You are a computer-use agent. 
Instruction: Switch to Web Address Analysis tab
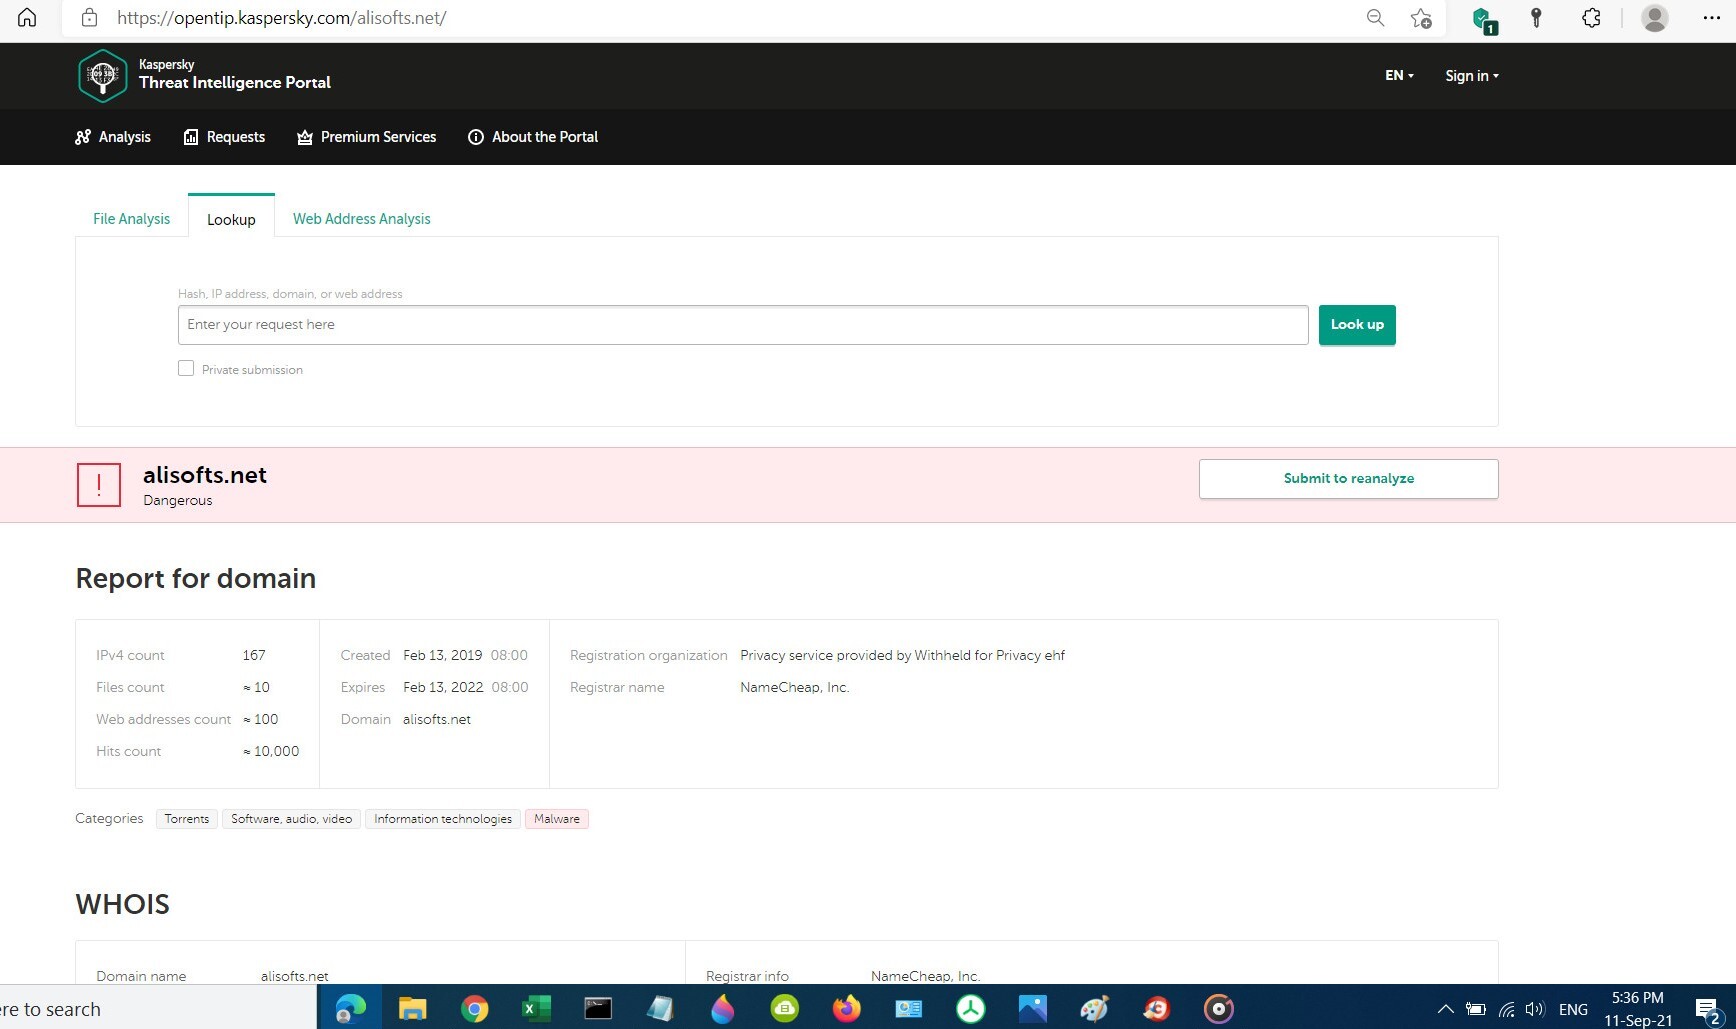tap(361, 218)
